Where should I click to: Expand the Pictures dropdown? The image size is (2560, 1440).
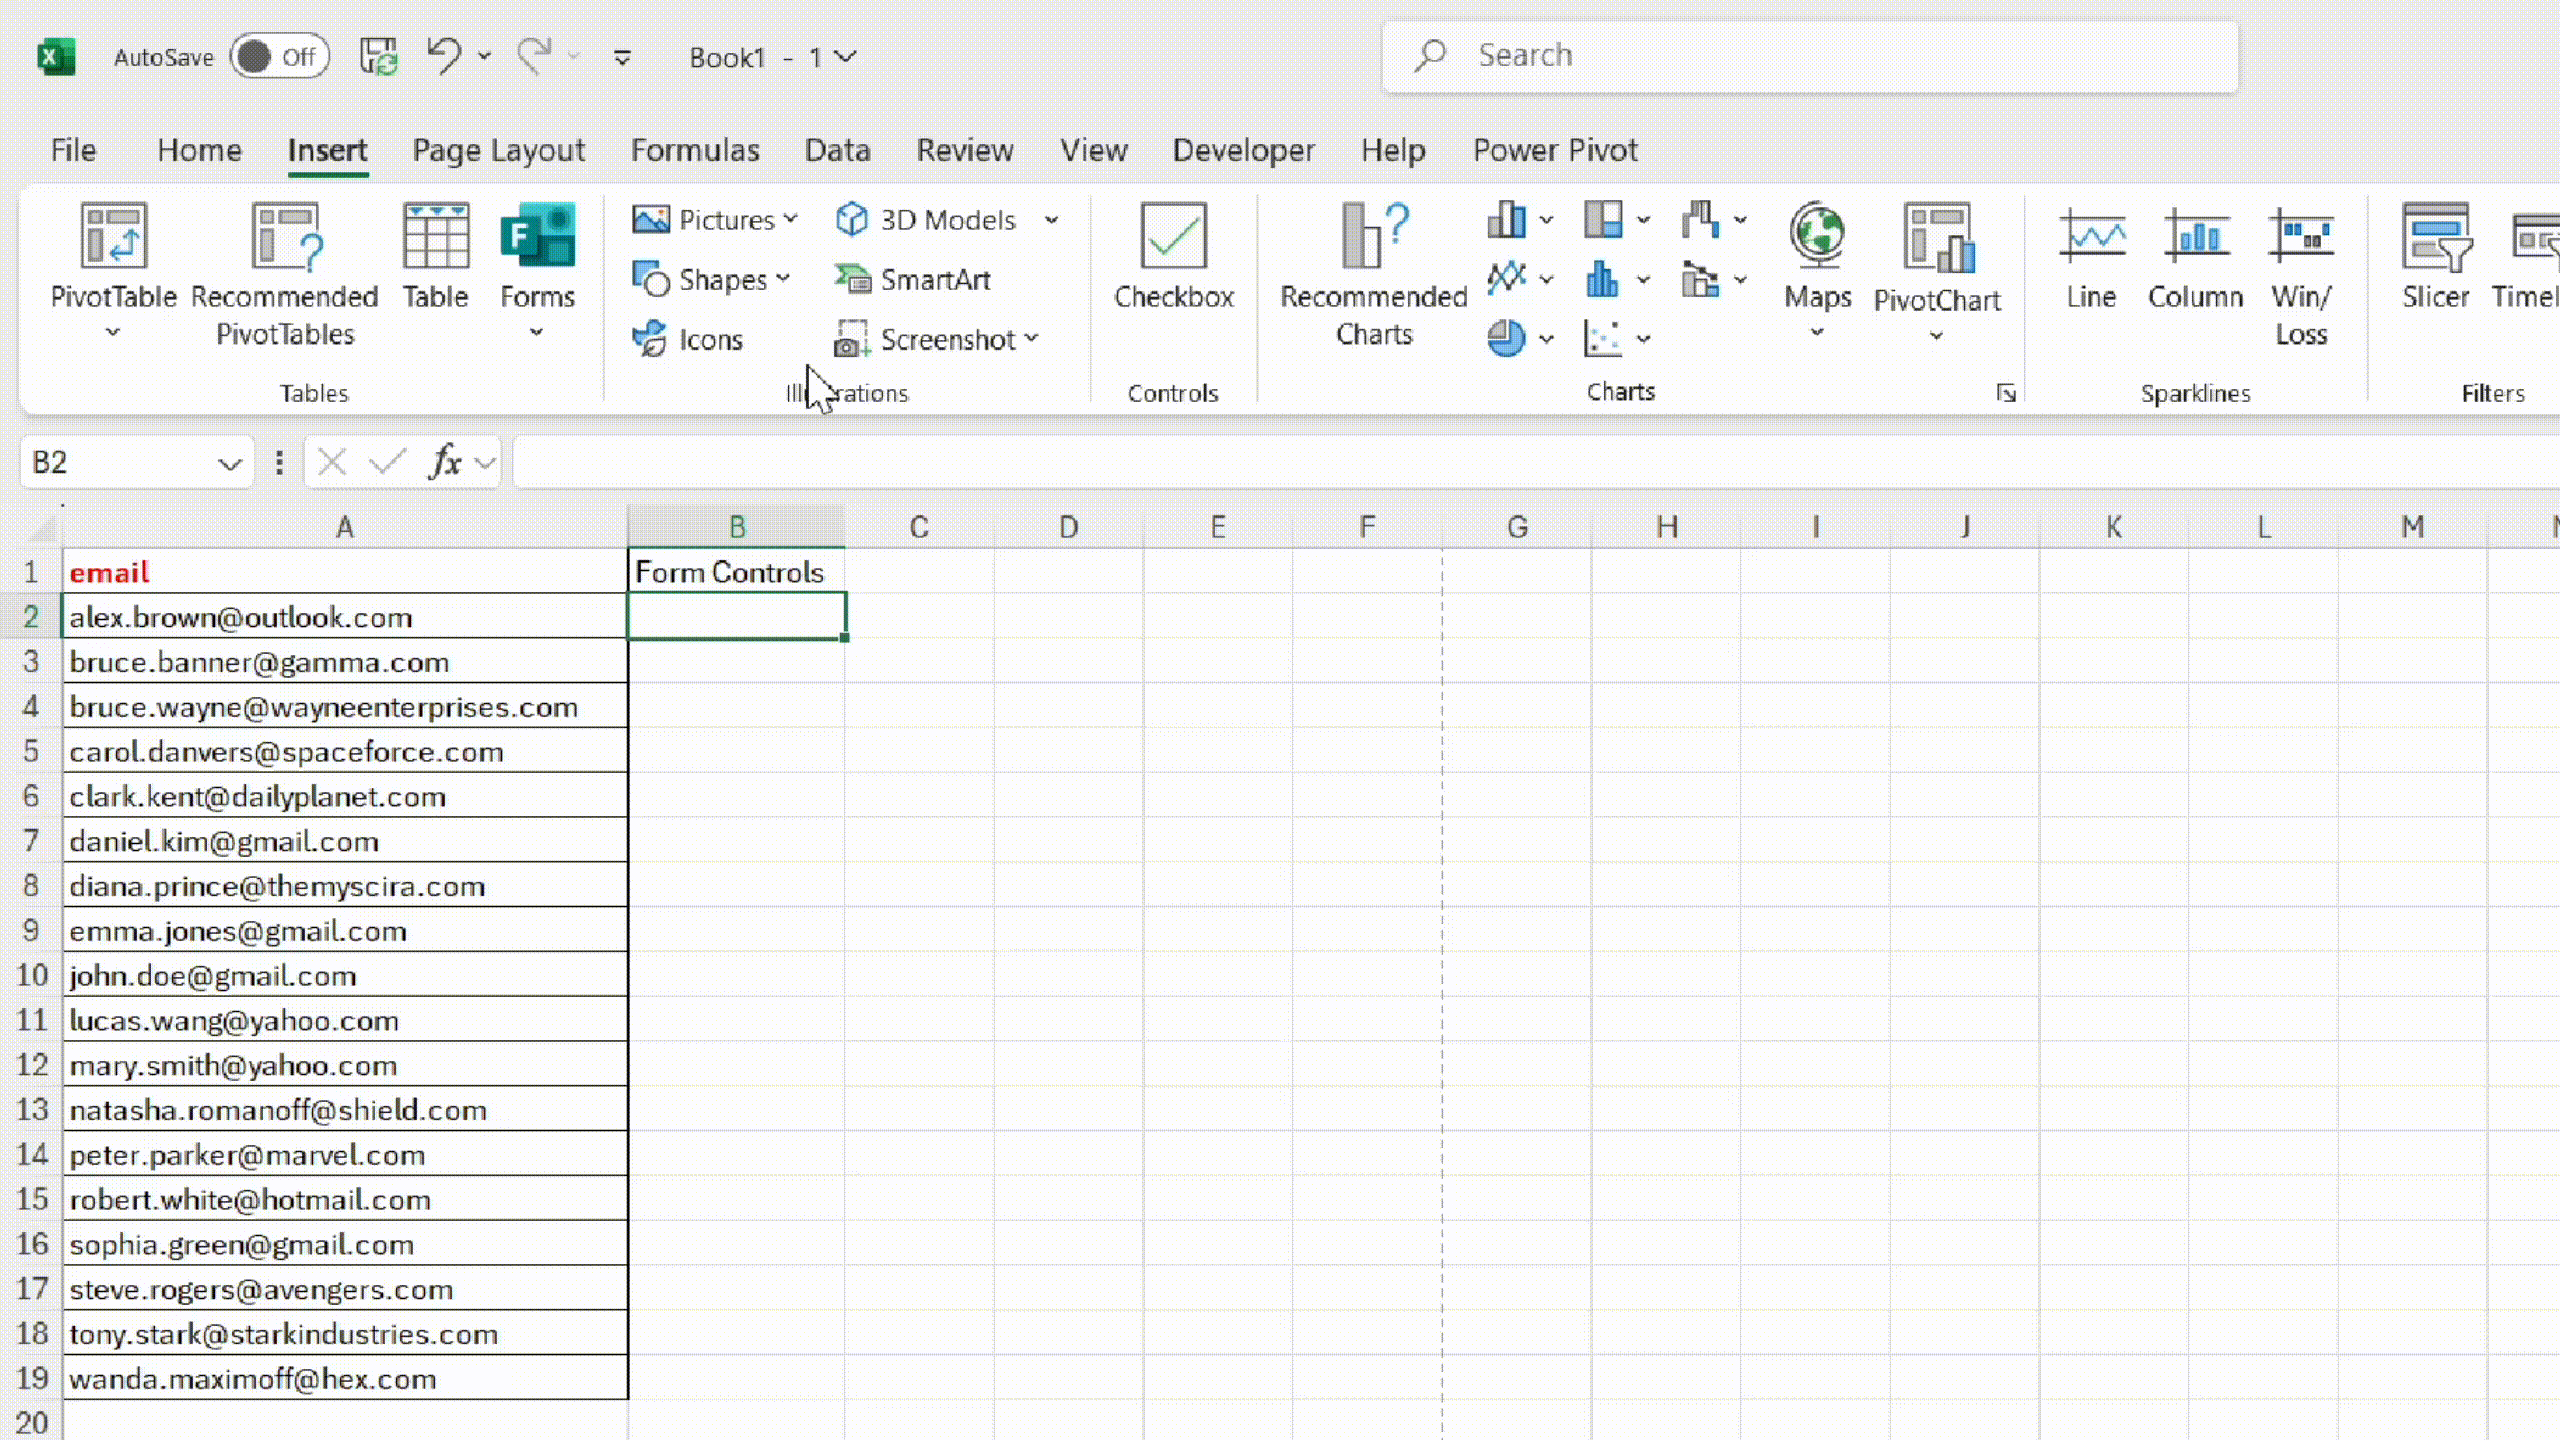[791, 220]
